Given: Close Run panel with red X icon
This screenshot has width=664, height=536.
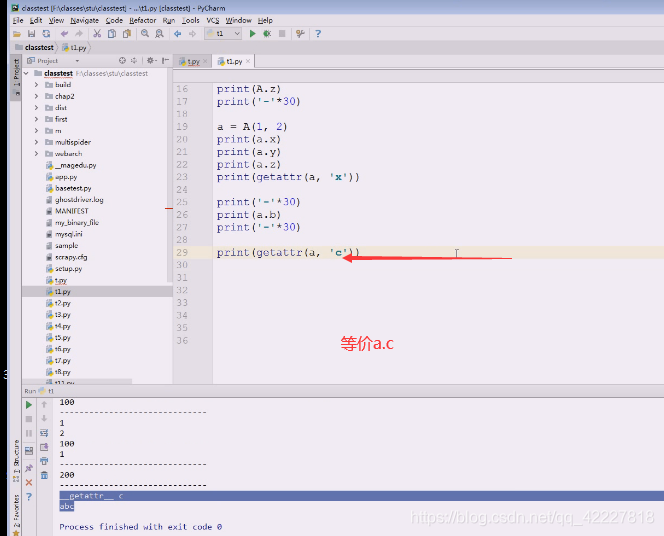Looking at the screenshot, I should tap(29, 482).
